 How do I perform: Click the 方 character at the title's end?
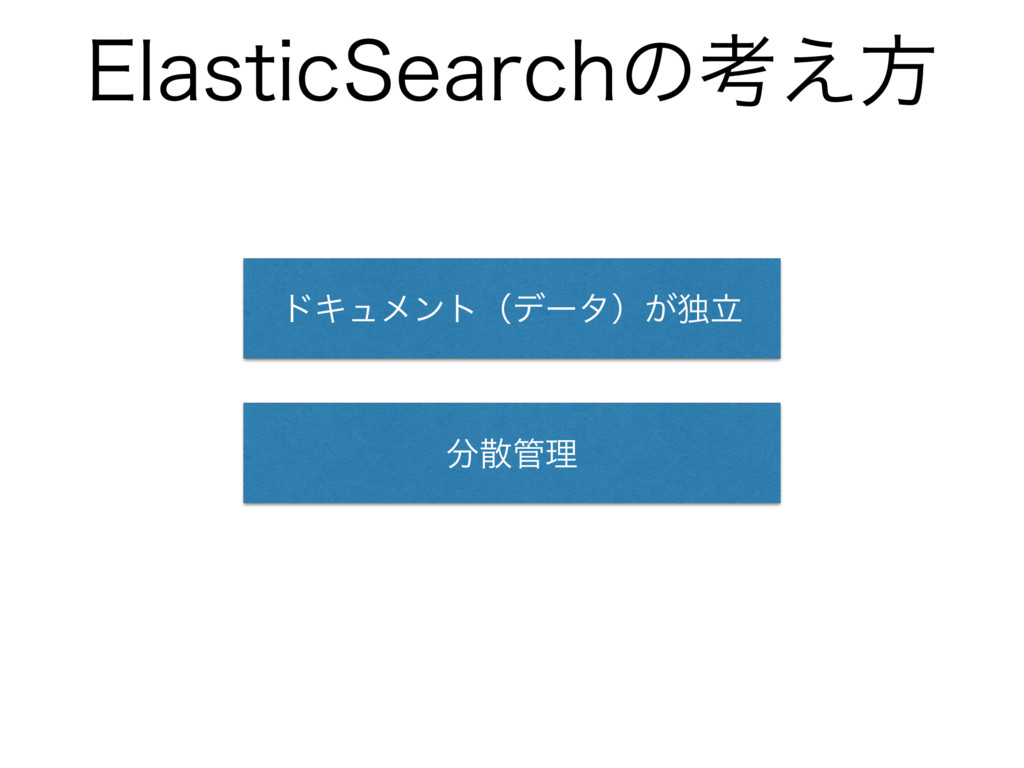tap(899, 71)
